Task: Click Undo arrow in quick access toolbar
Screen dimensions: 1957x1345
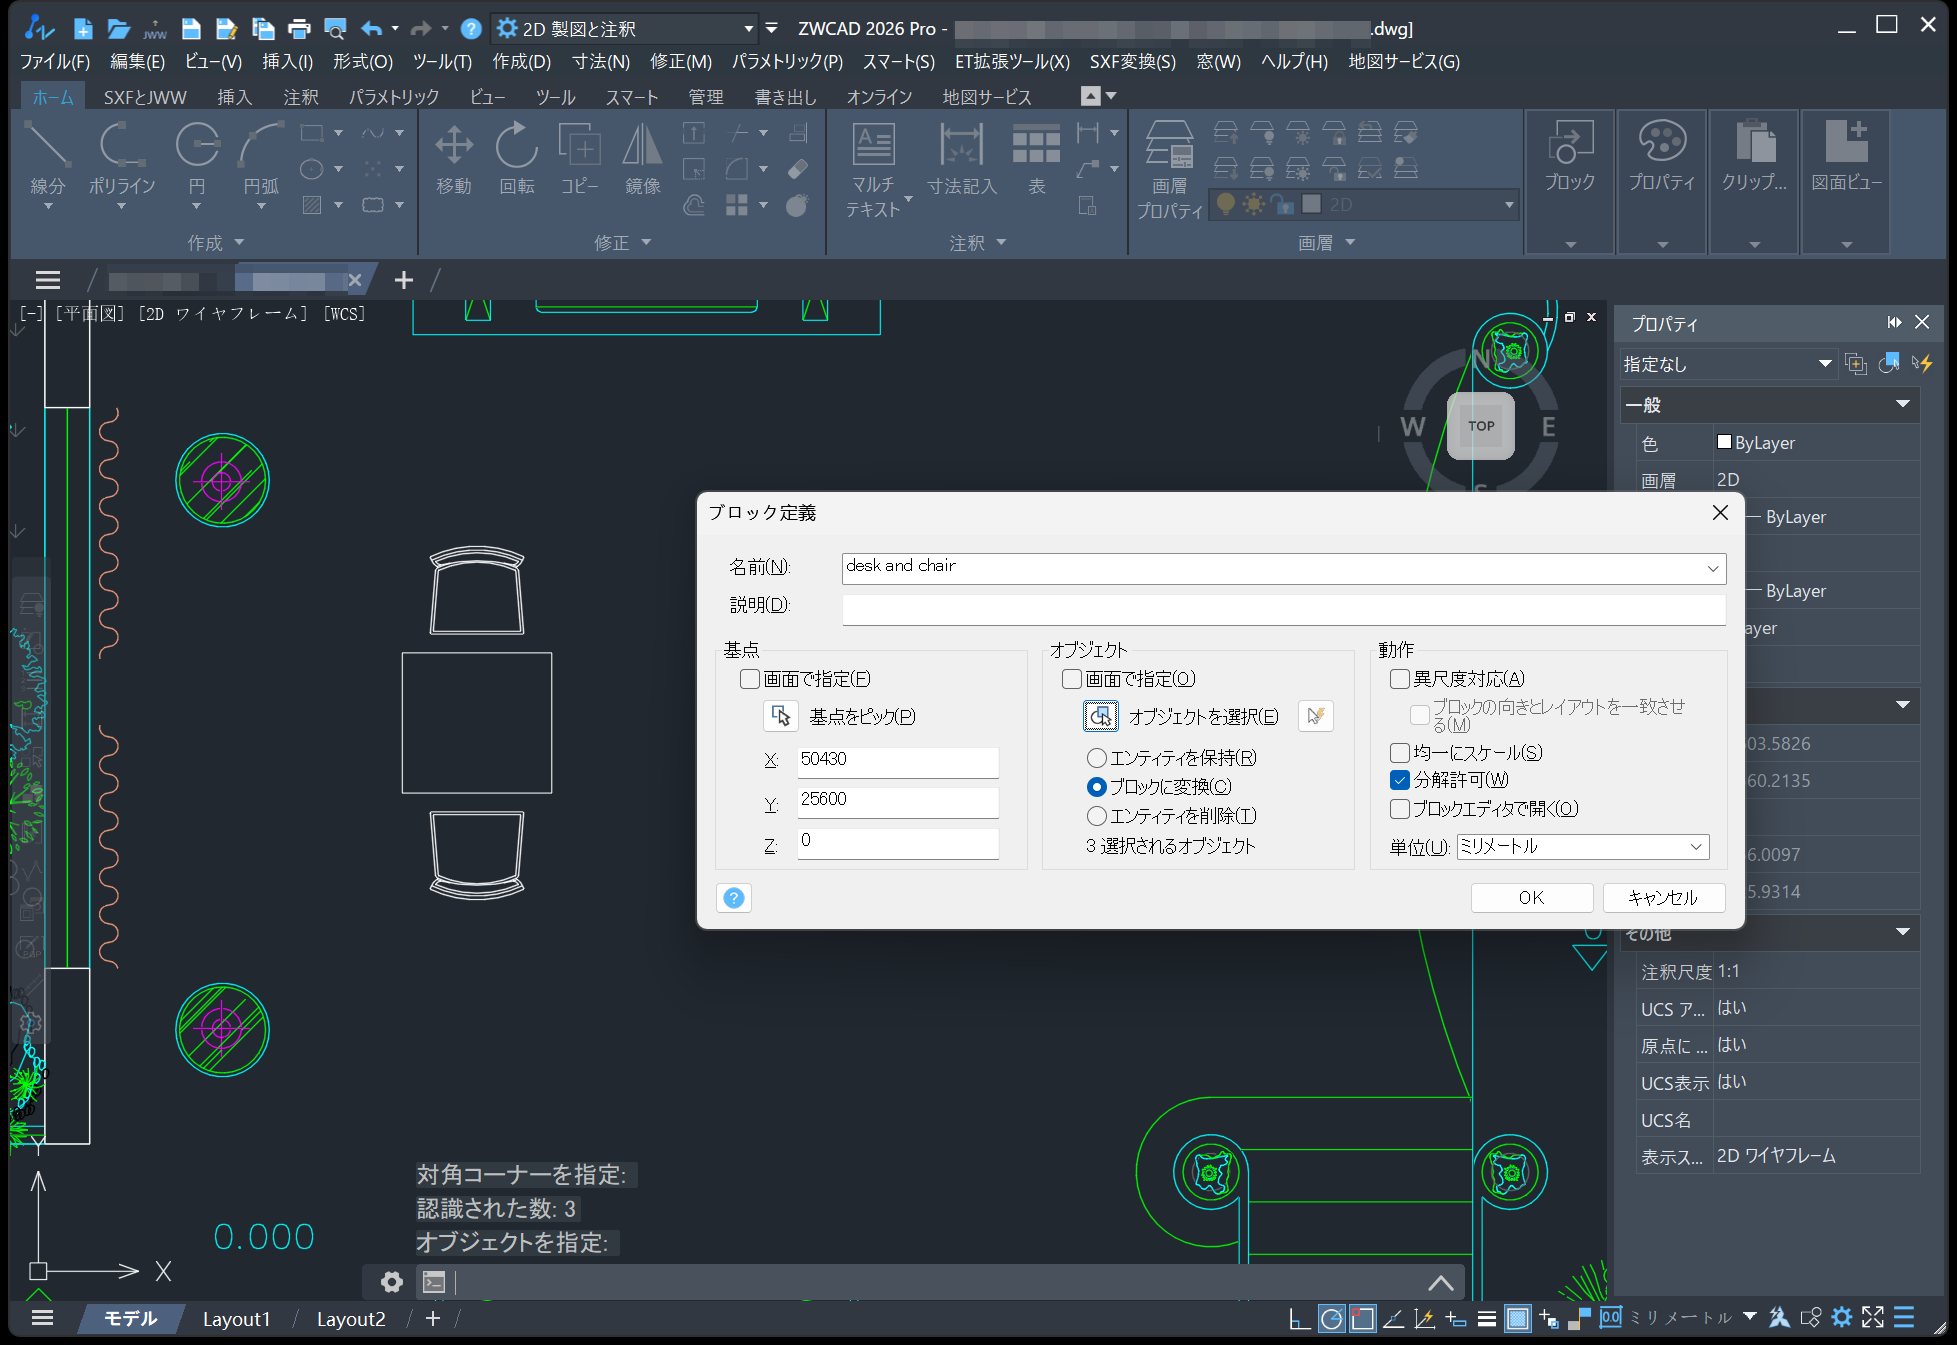Action: click(371, 29)
